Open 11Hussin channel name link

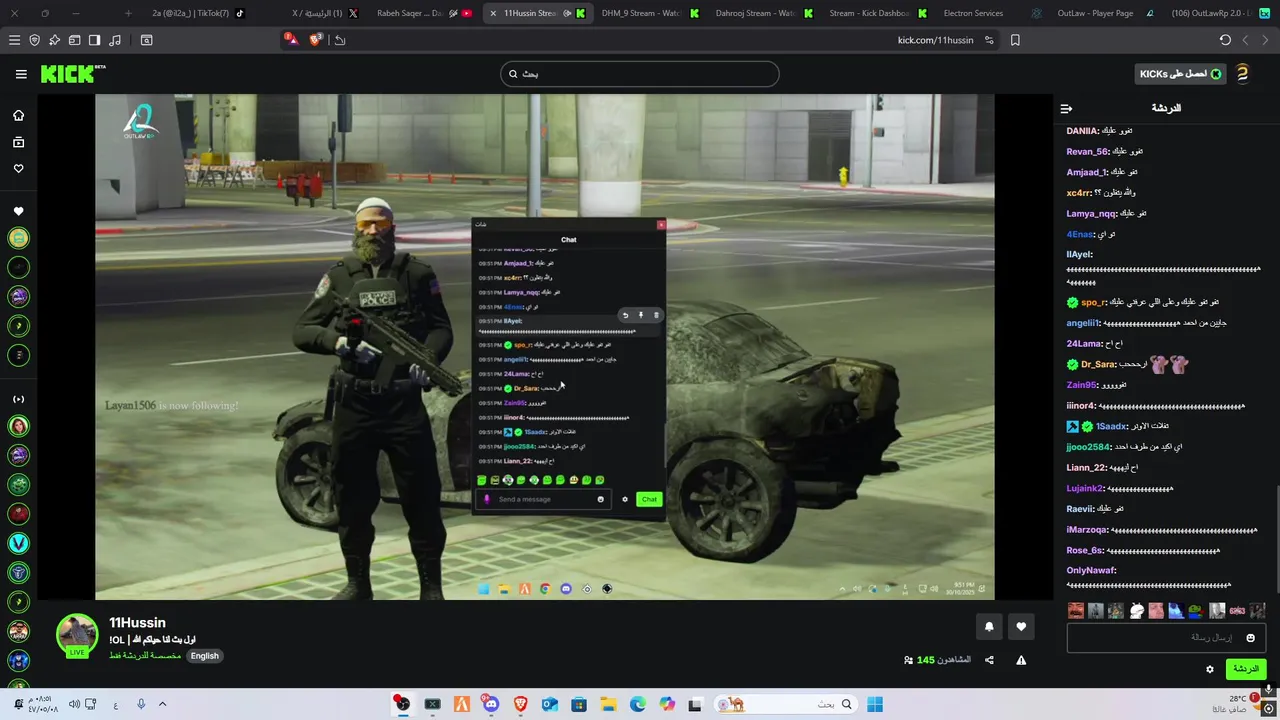coord(137,623)
